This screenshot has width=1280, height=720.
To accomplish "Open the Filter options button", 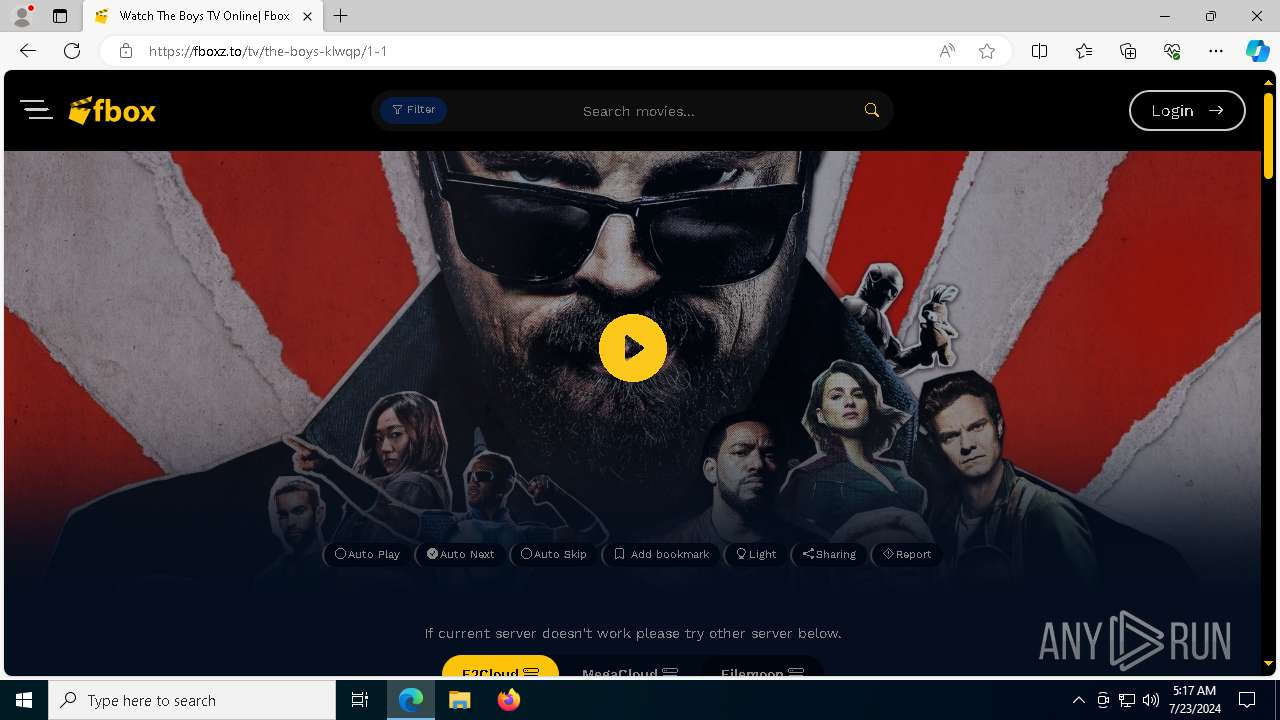I will 413,110.
